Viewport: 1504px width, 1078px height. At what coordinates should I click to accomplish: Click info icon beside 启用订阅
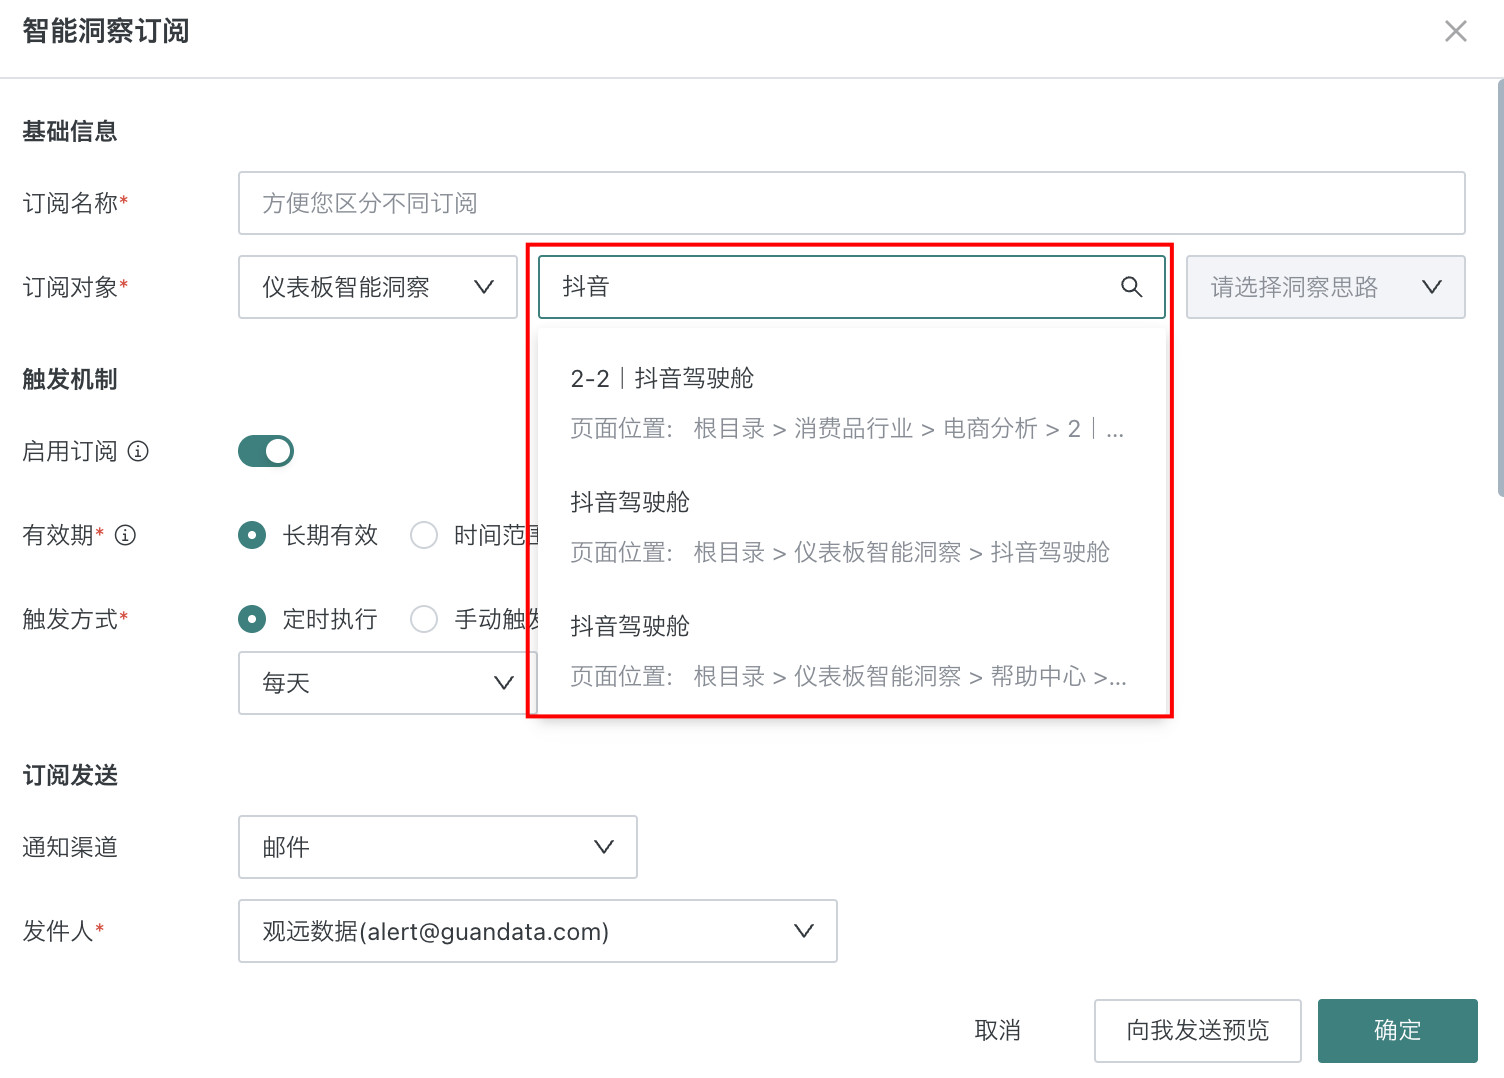139,451
